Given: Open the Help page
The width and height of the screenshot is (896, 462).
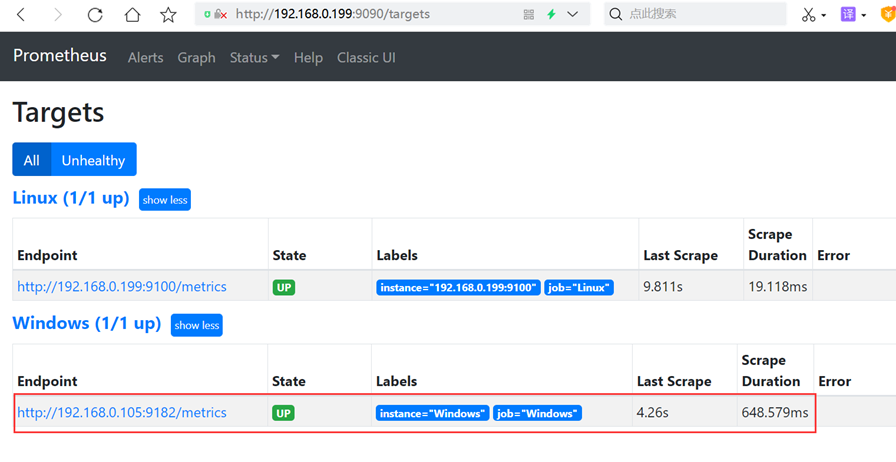Looking at the screenshot, I should point(309,58).
